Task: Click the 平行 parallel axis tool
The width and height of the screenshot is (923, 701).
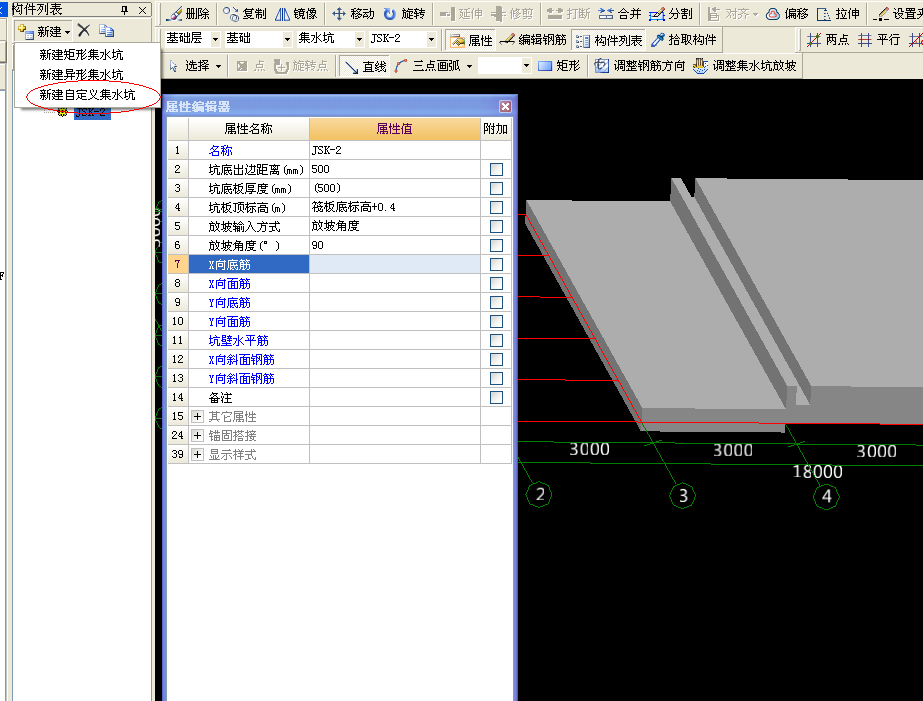Action: 879,40
